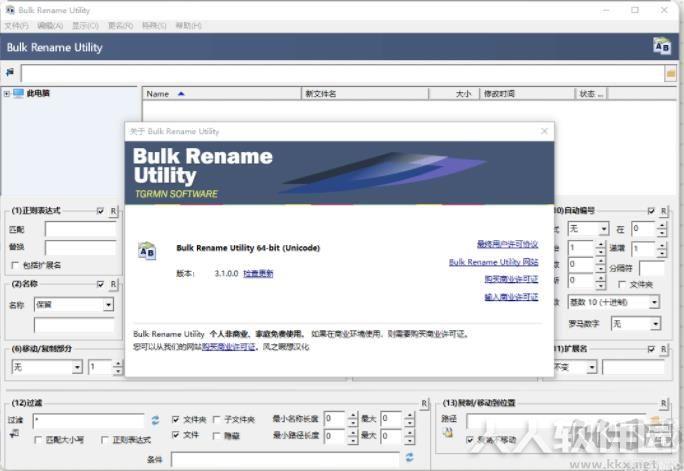The height and width of the screenshot is (471, 684).
Task: Toggle the (2)名称 enable checkbox
Action: click(x=100, y=284)
